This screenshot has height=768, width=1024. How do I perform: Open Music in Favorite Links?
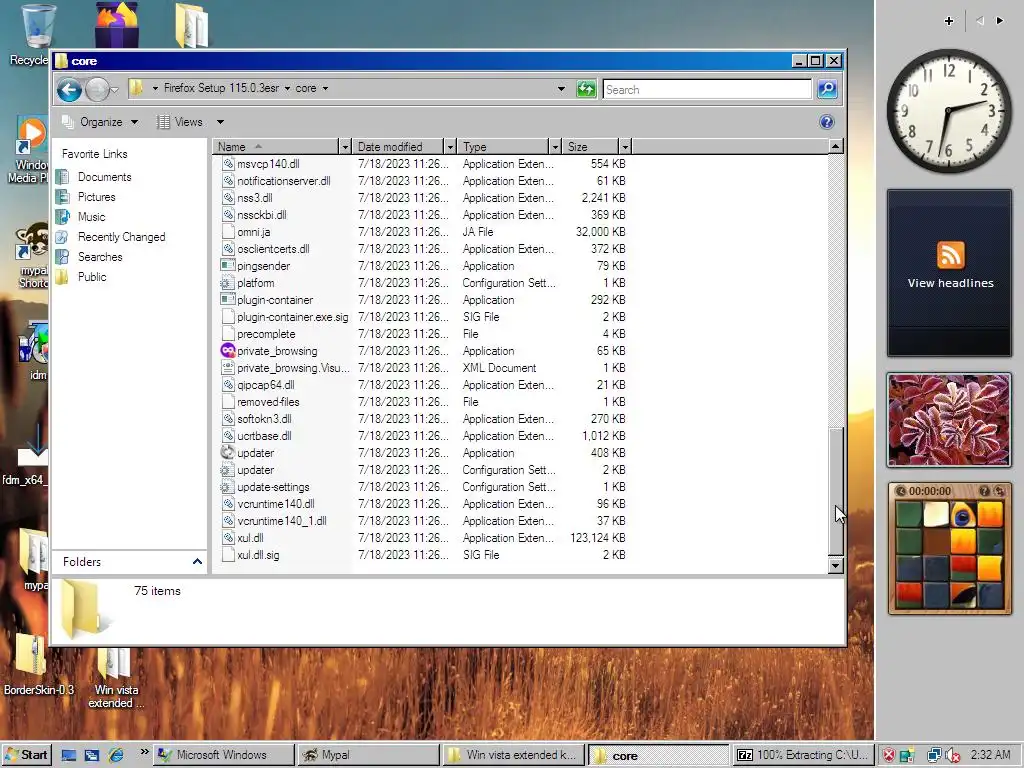(x=91, y=217)
